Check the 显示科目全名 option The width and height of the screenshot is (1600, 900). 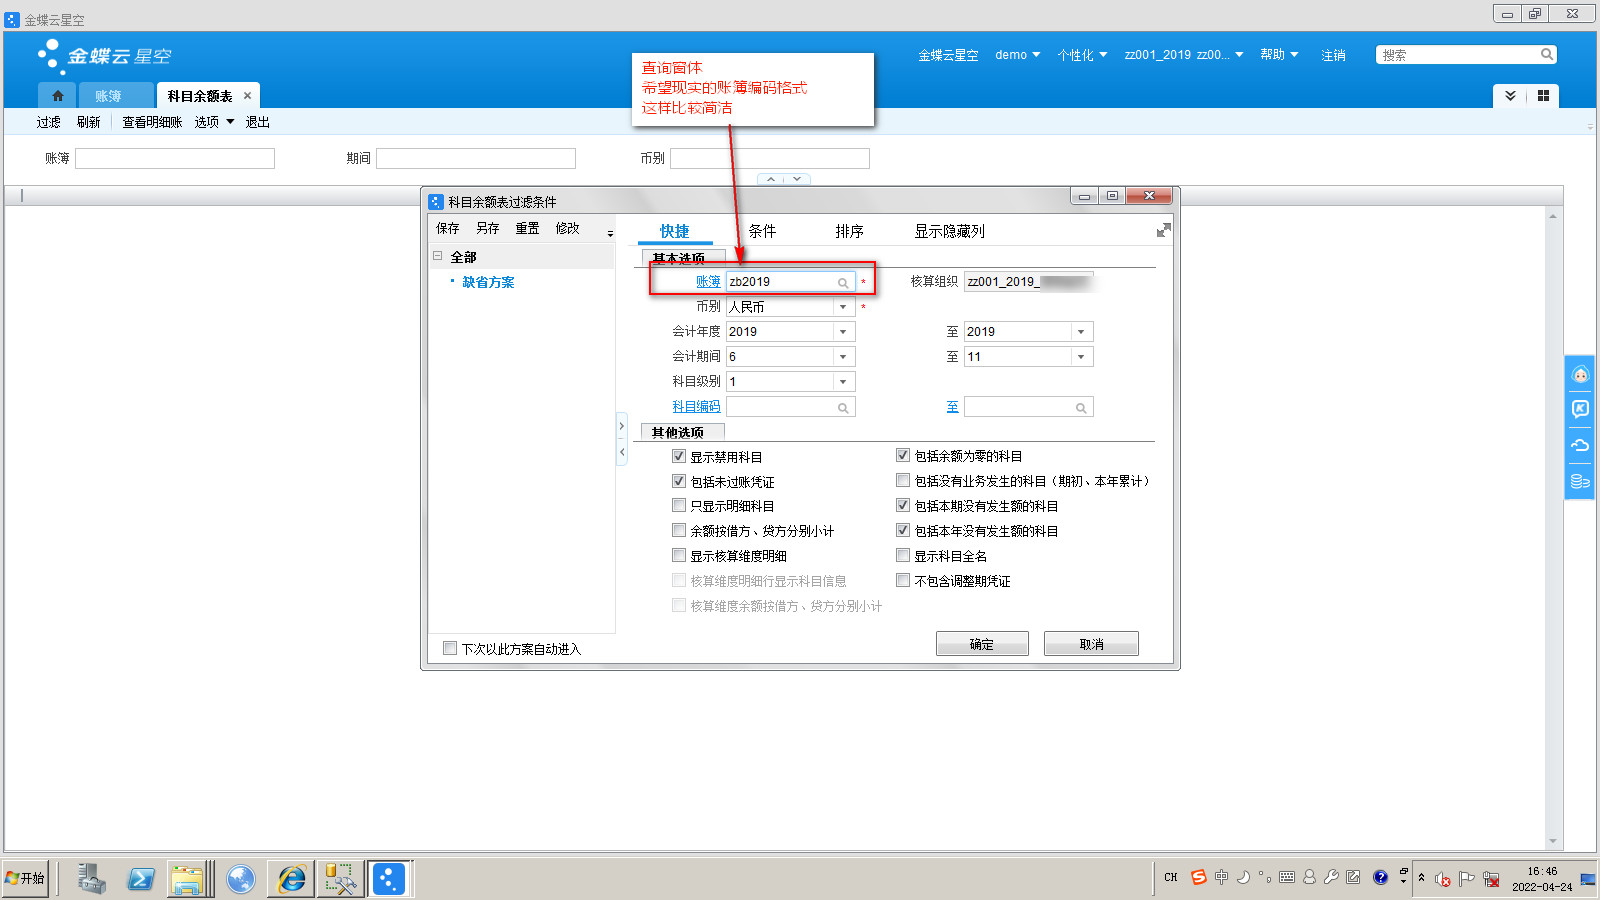coord(903,556)
